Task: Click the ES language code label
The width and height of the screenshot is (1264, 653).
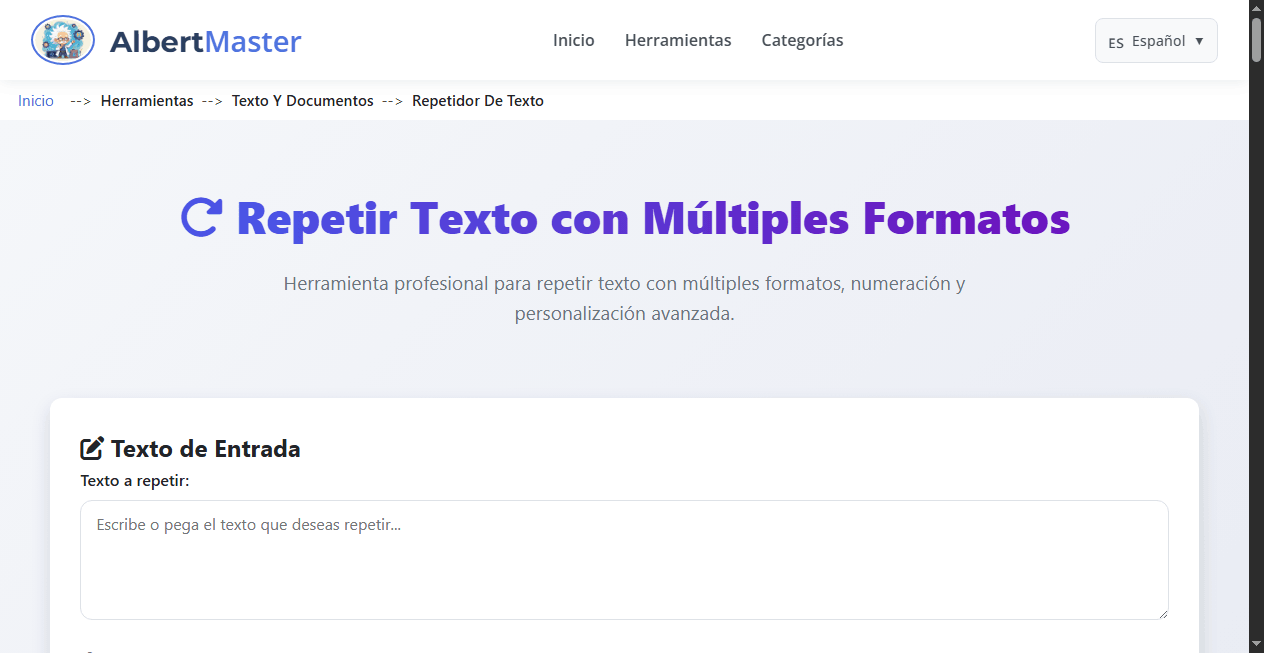Action: pos(1115,41)
